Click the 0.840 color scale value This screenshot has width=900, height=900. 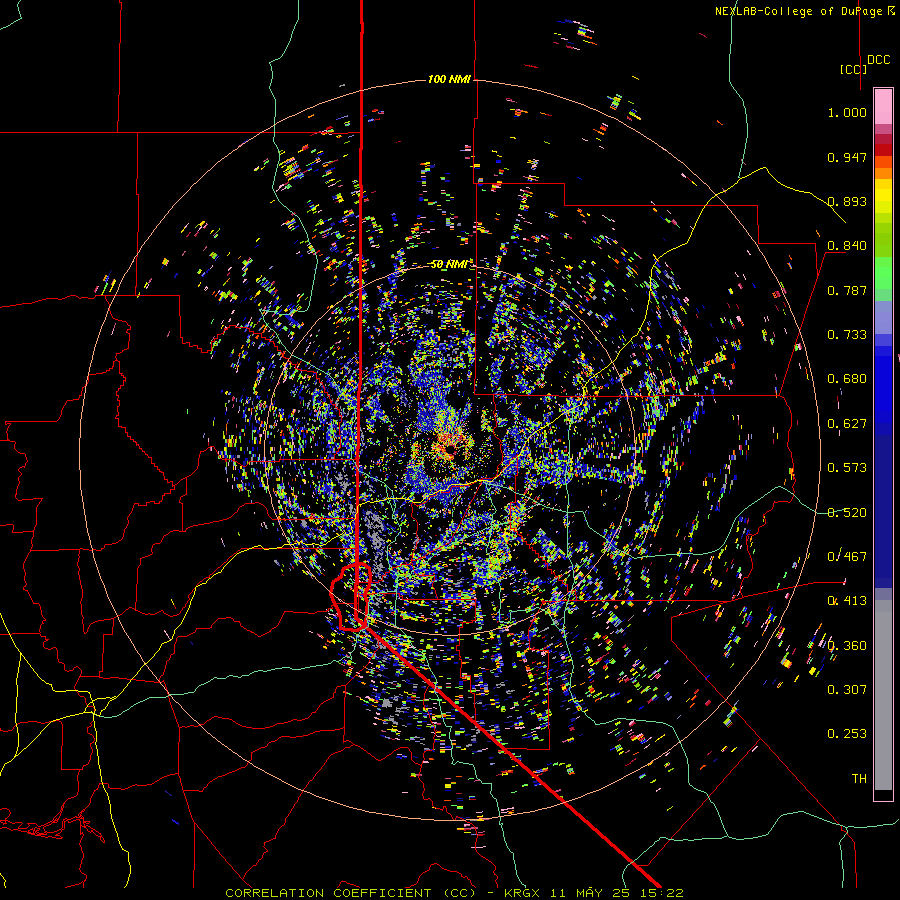847,246
